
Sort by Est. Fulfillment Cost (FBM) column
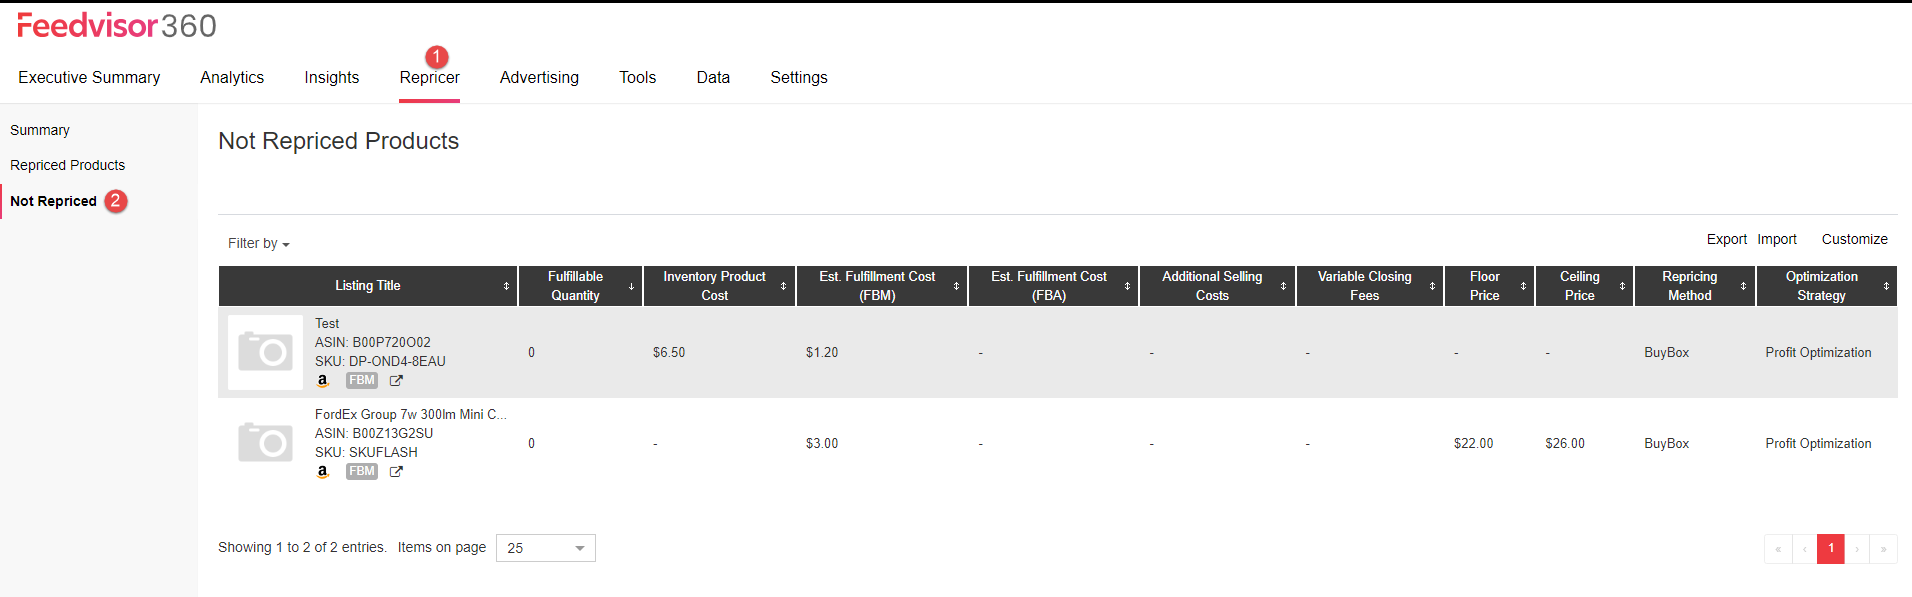coord(956,286)
